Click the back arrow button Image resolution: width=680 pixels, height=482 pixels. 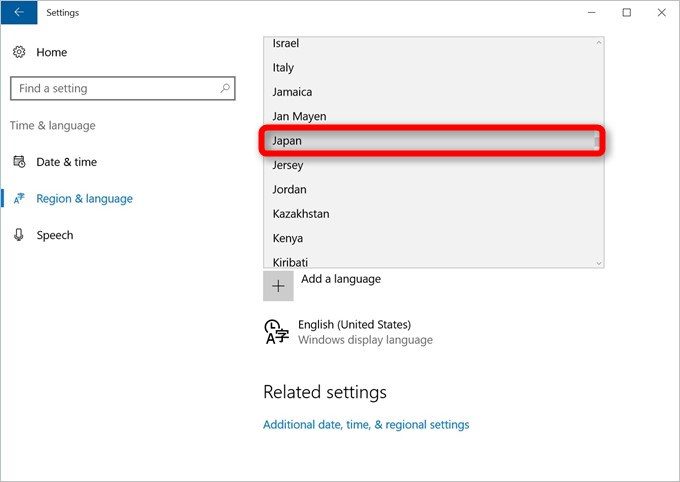pyautogui.click(x=18, y=13)
